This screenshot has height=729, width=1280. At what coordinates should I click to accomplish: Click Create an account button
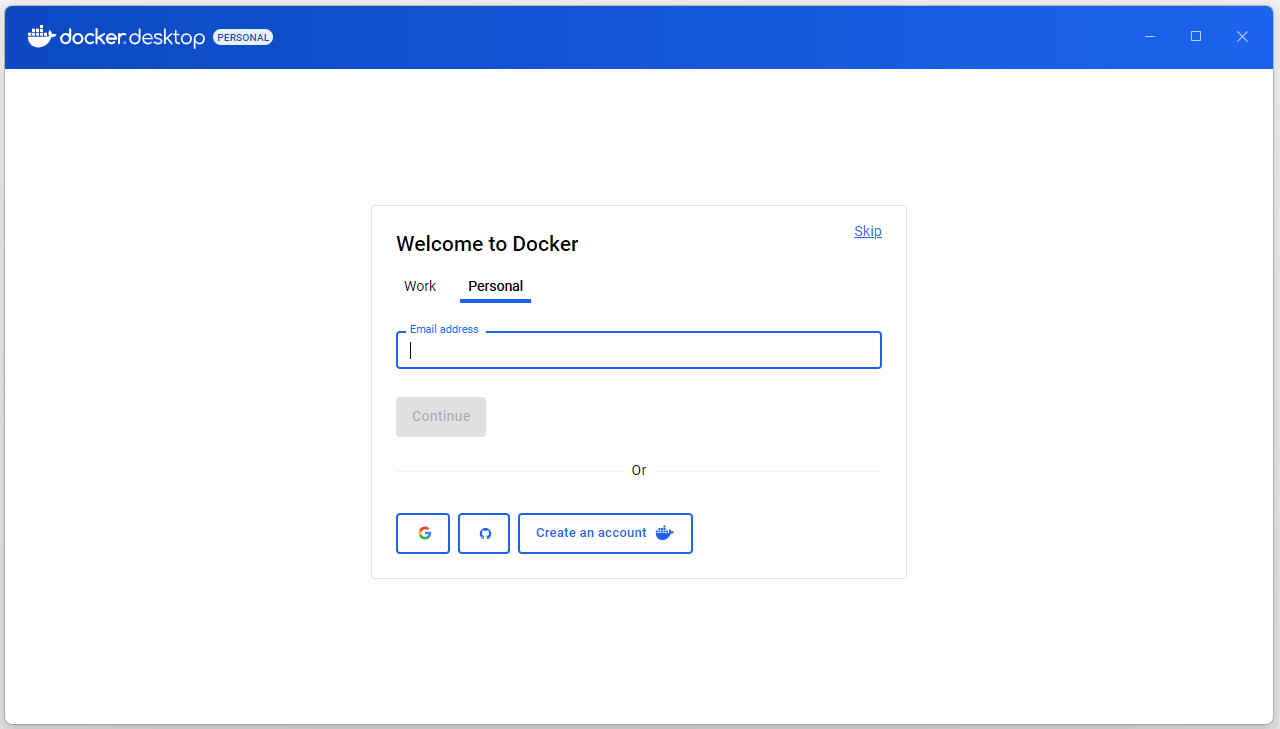click(x=605, y=533)
